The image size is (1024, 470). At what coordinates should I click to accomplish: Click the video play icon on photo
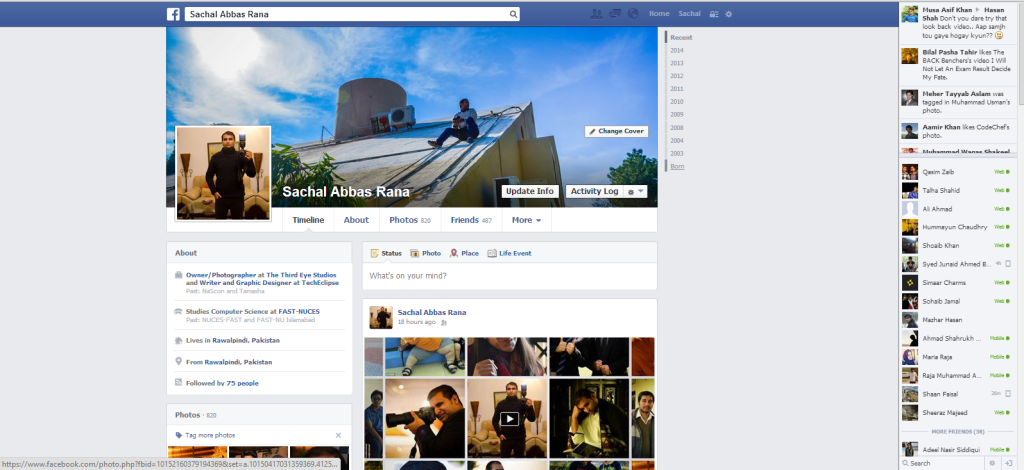pos(509,419)
